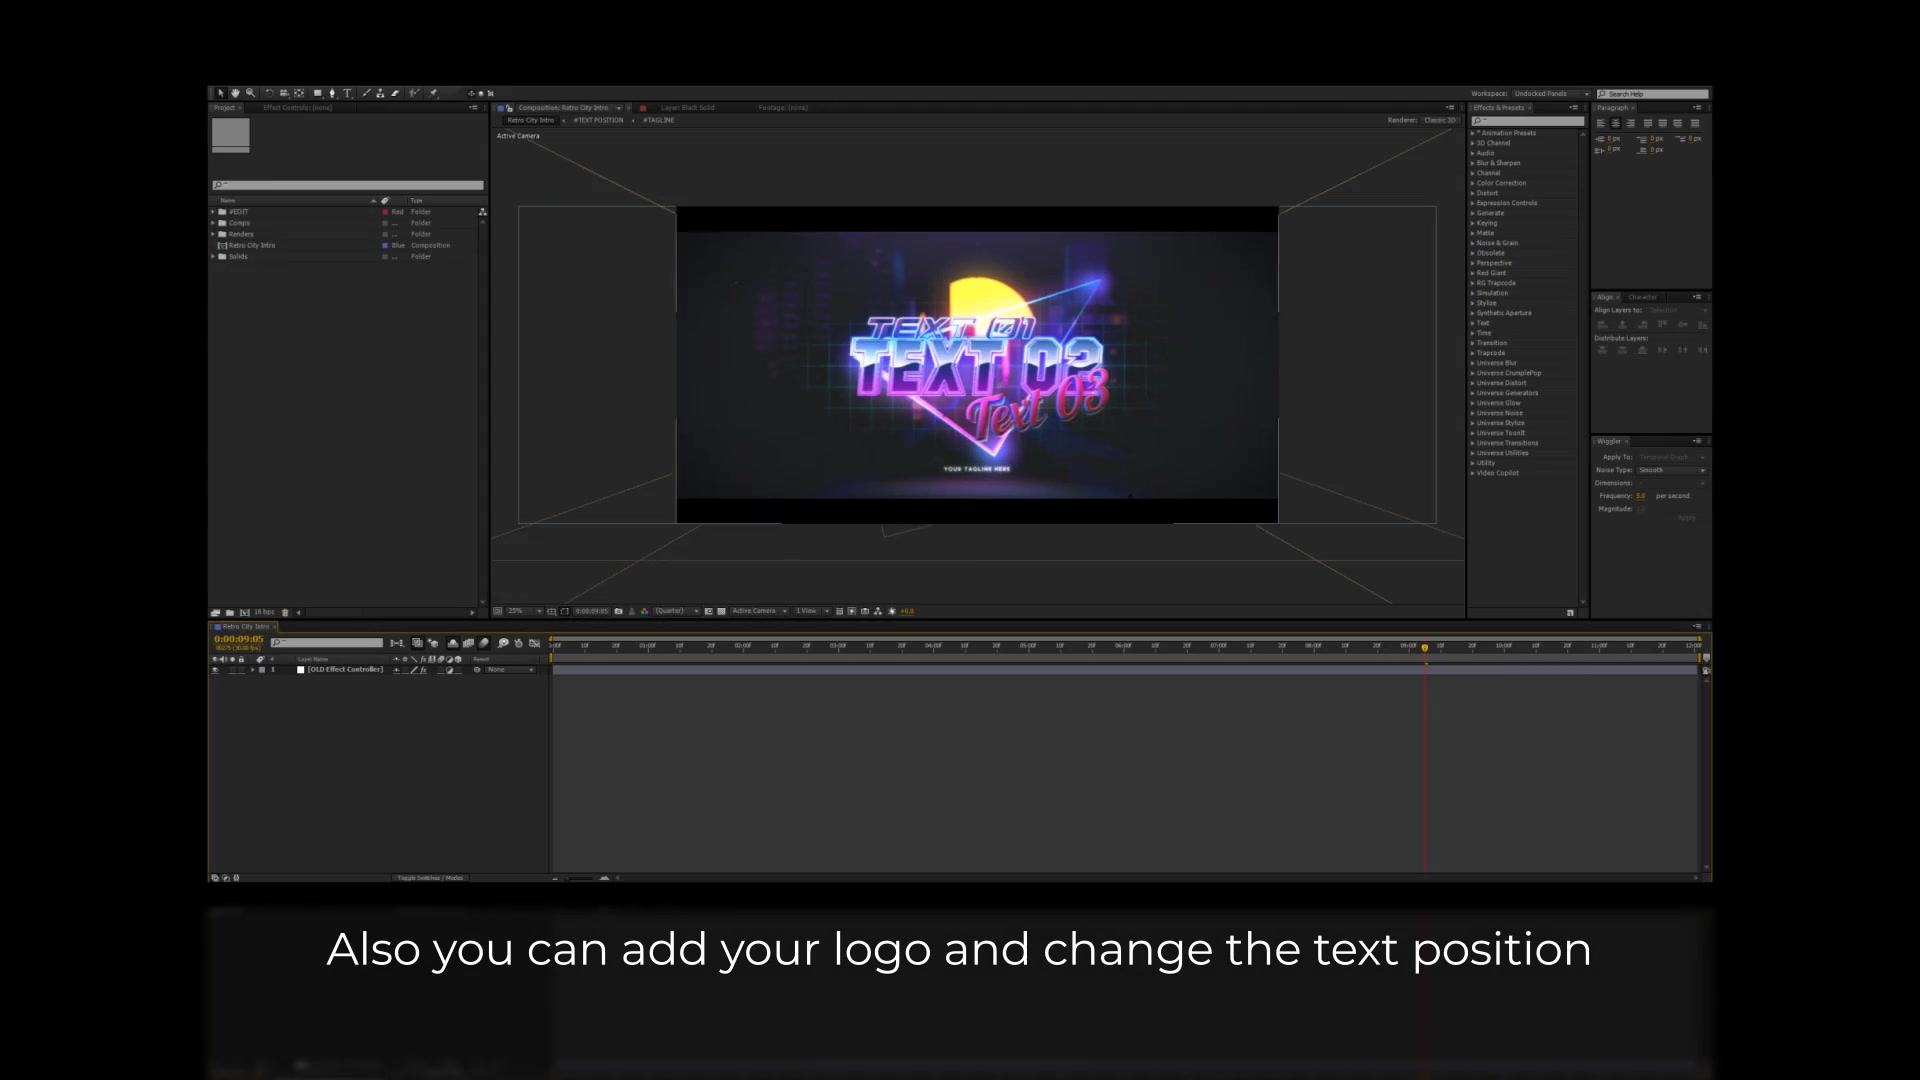Click the timeline current time 0:00:09:05

[239, 639]
